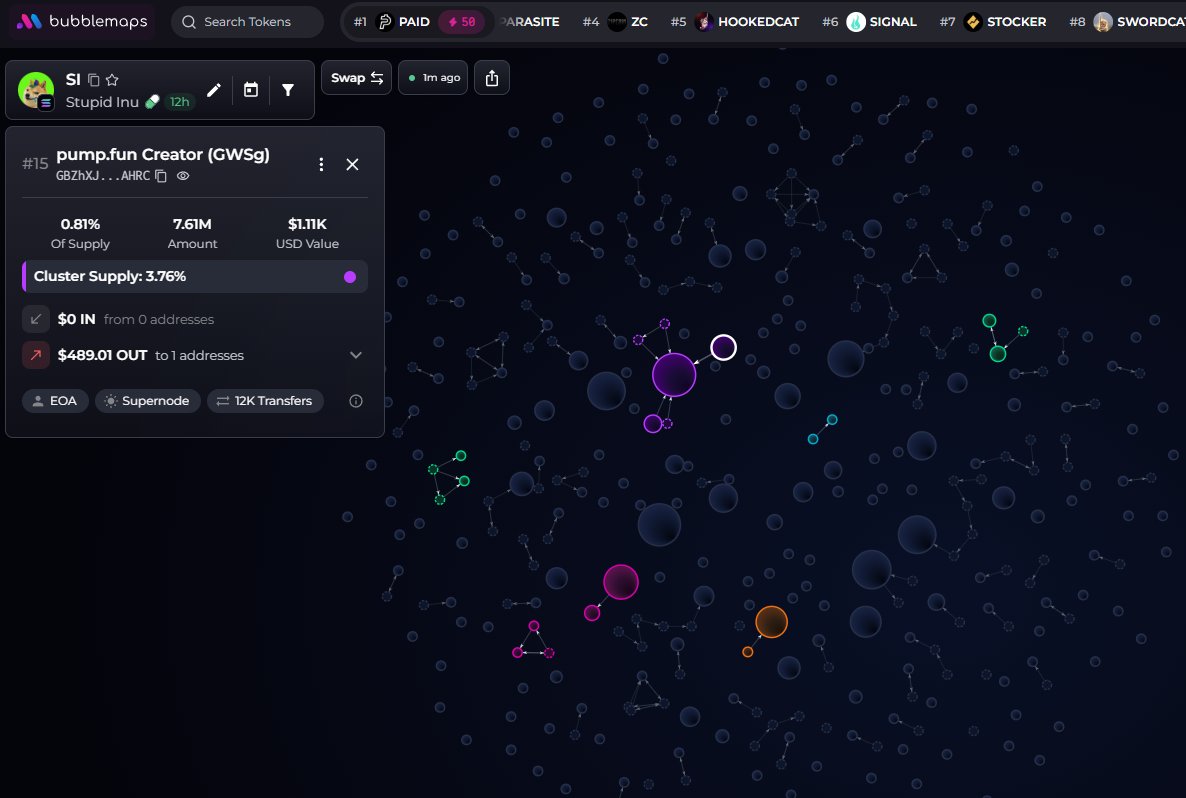Screen dimensions: 1186x798
Task: Click the Cluster Supply purple dot
Action: tap(349, 277)
